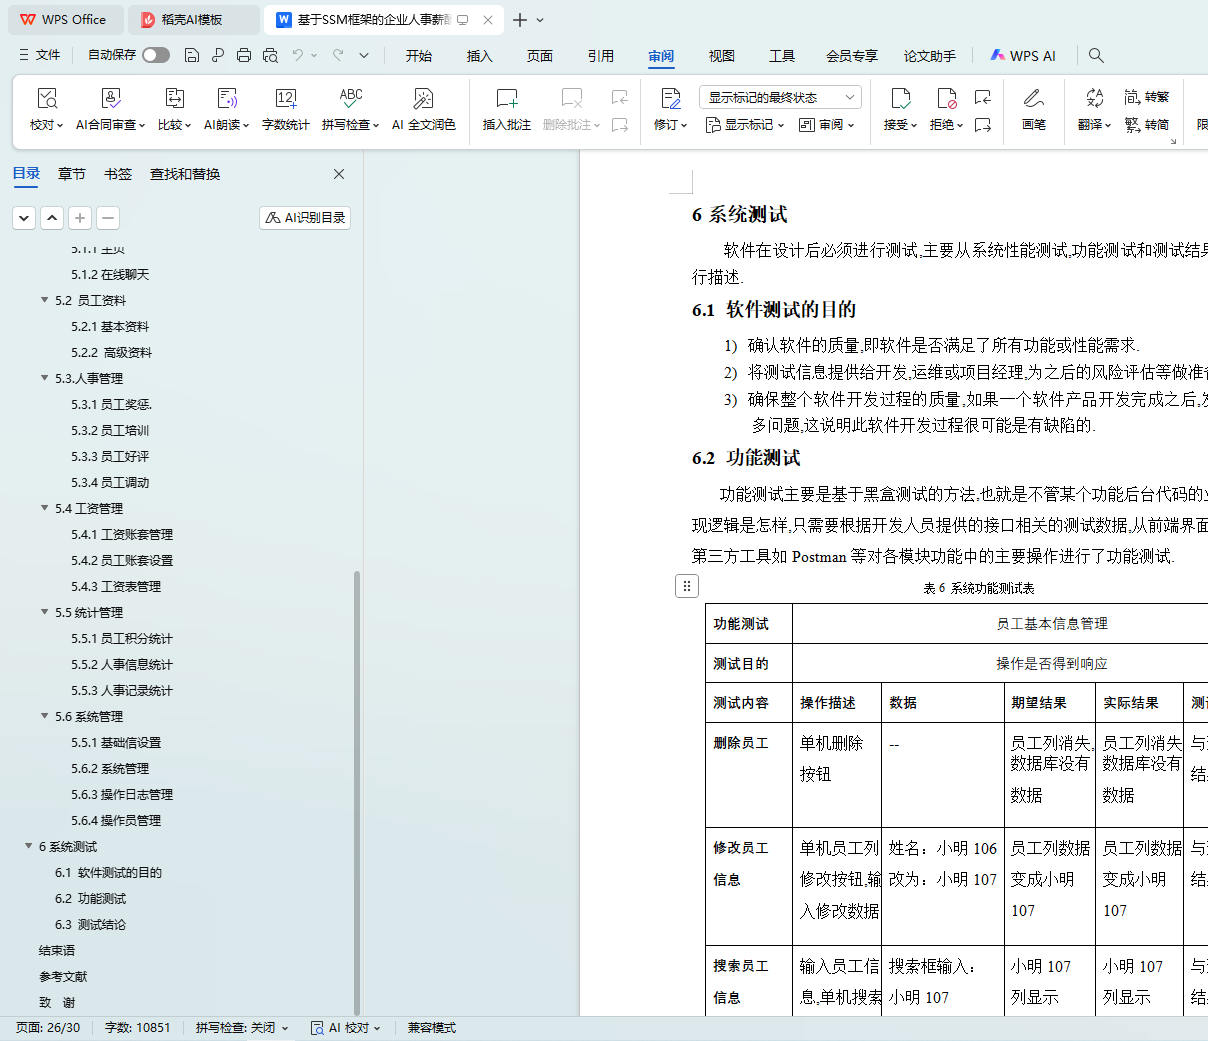
Task: Click the table move handle icon
Action: [686, 586]
